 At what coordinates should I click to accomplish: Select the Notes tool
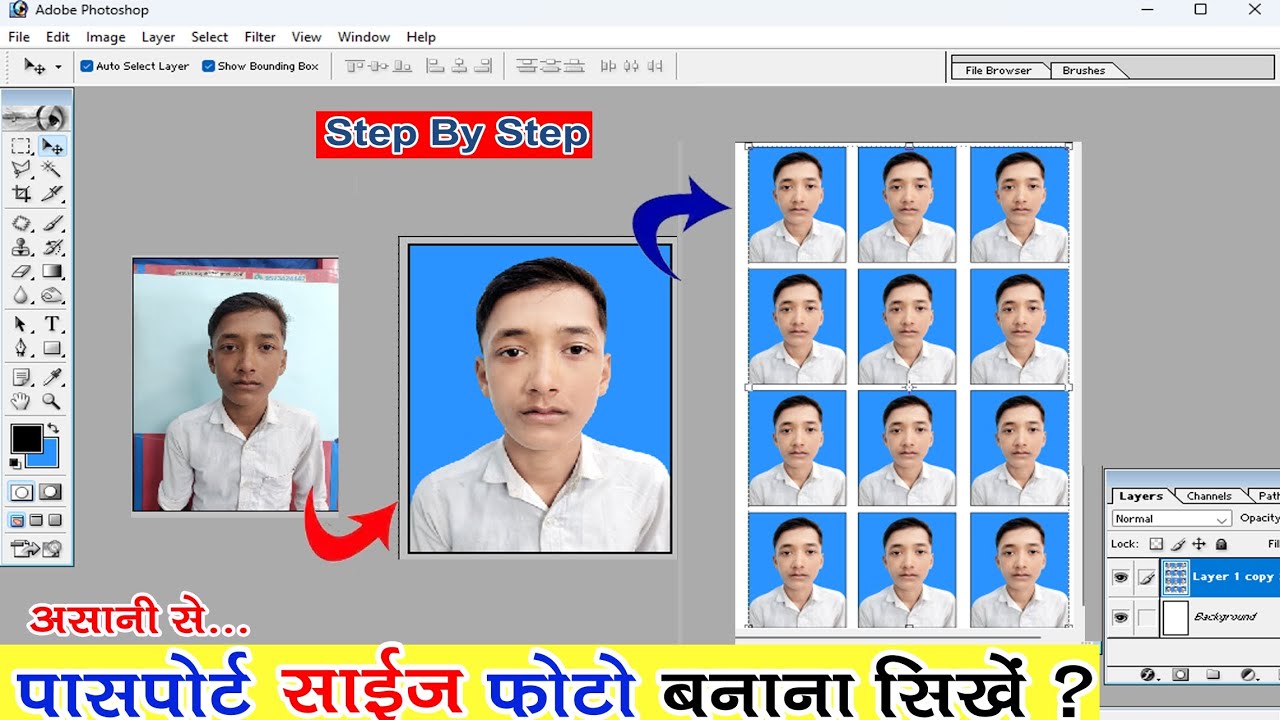[x=21, y=377]
